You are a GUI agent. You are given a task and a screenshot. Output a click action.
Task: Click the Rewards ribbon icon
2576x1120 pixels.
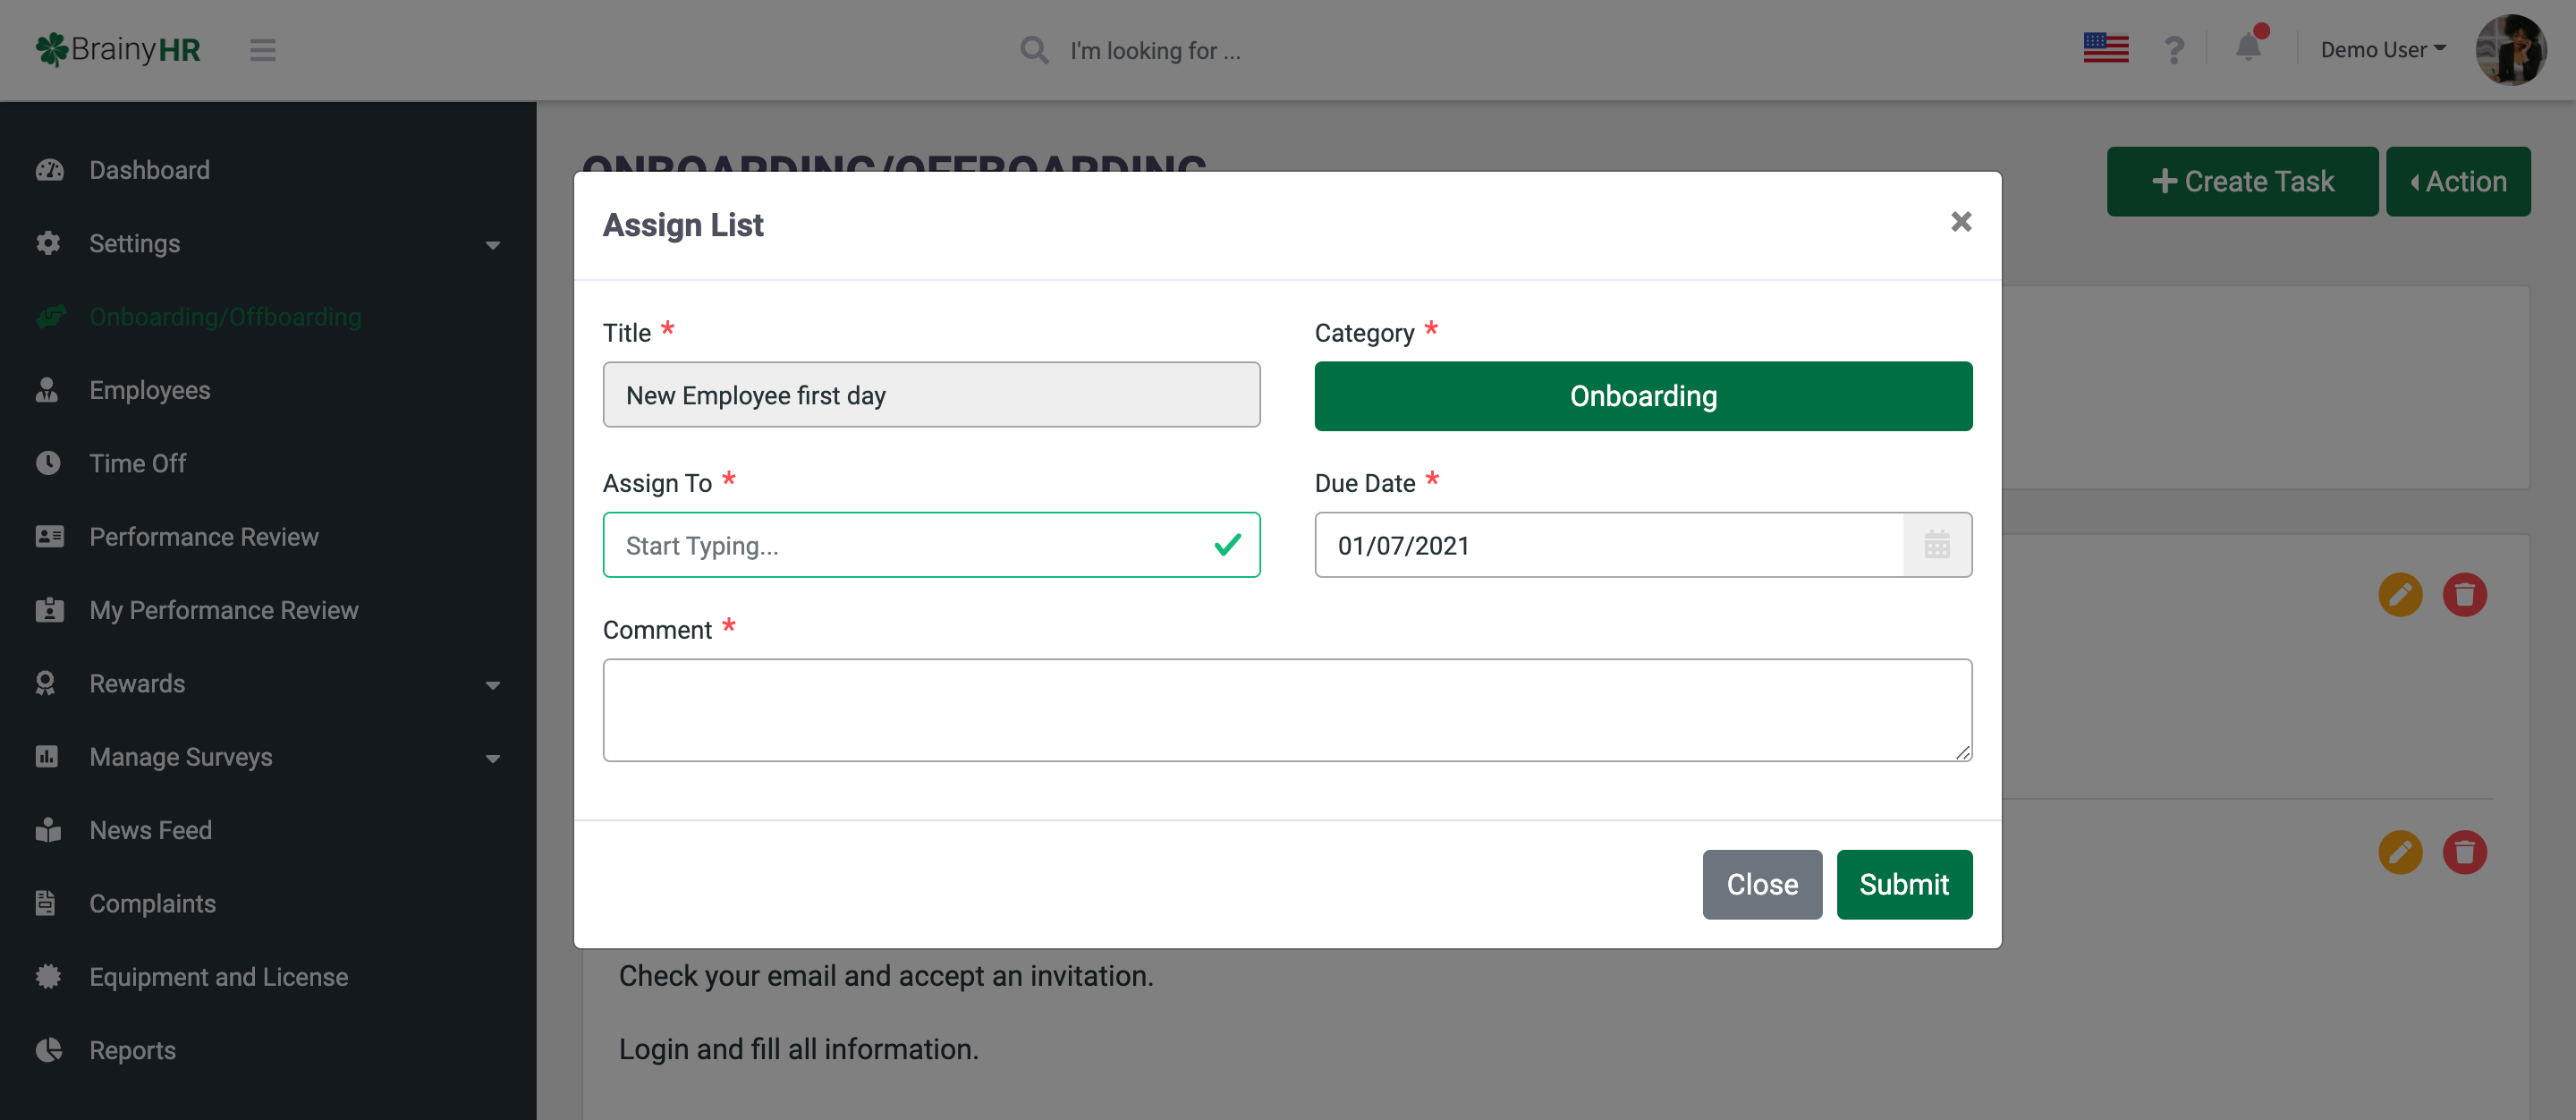45,683
